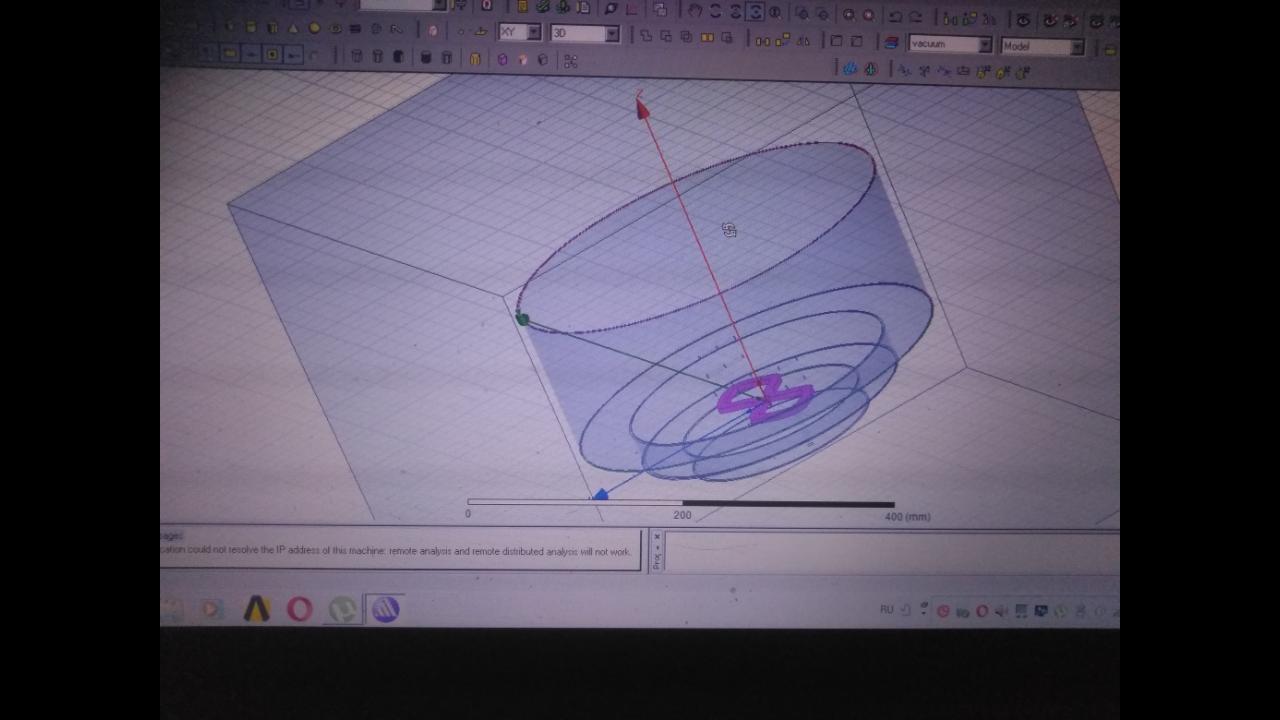This screenshot has height=720, width=1280.
Task: Click the vertical Prog panel label
Action: pyautogui.click(x=657, y=561)
